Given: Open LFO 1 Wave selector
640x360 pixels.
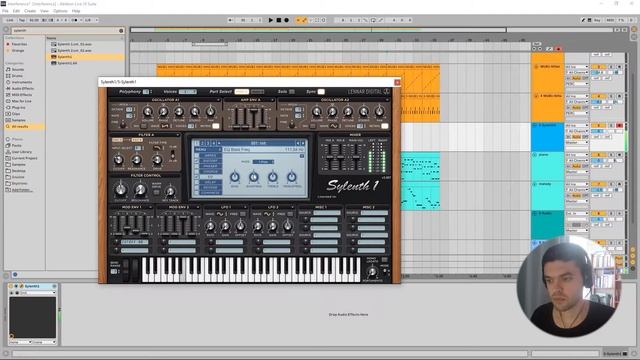Looking at the screenshot, I should [x=220, y=214].
